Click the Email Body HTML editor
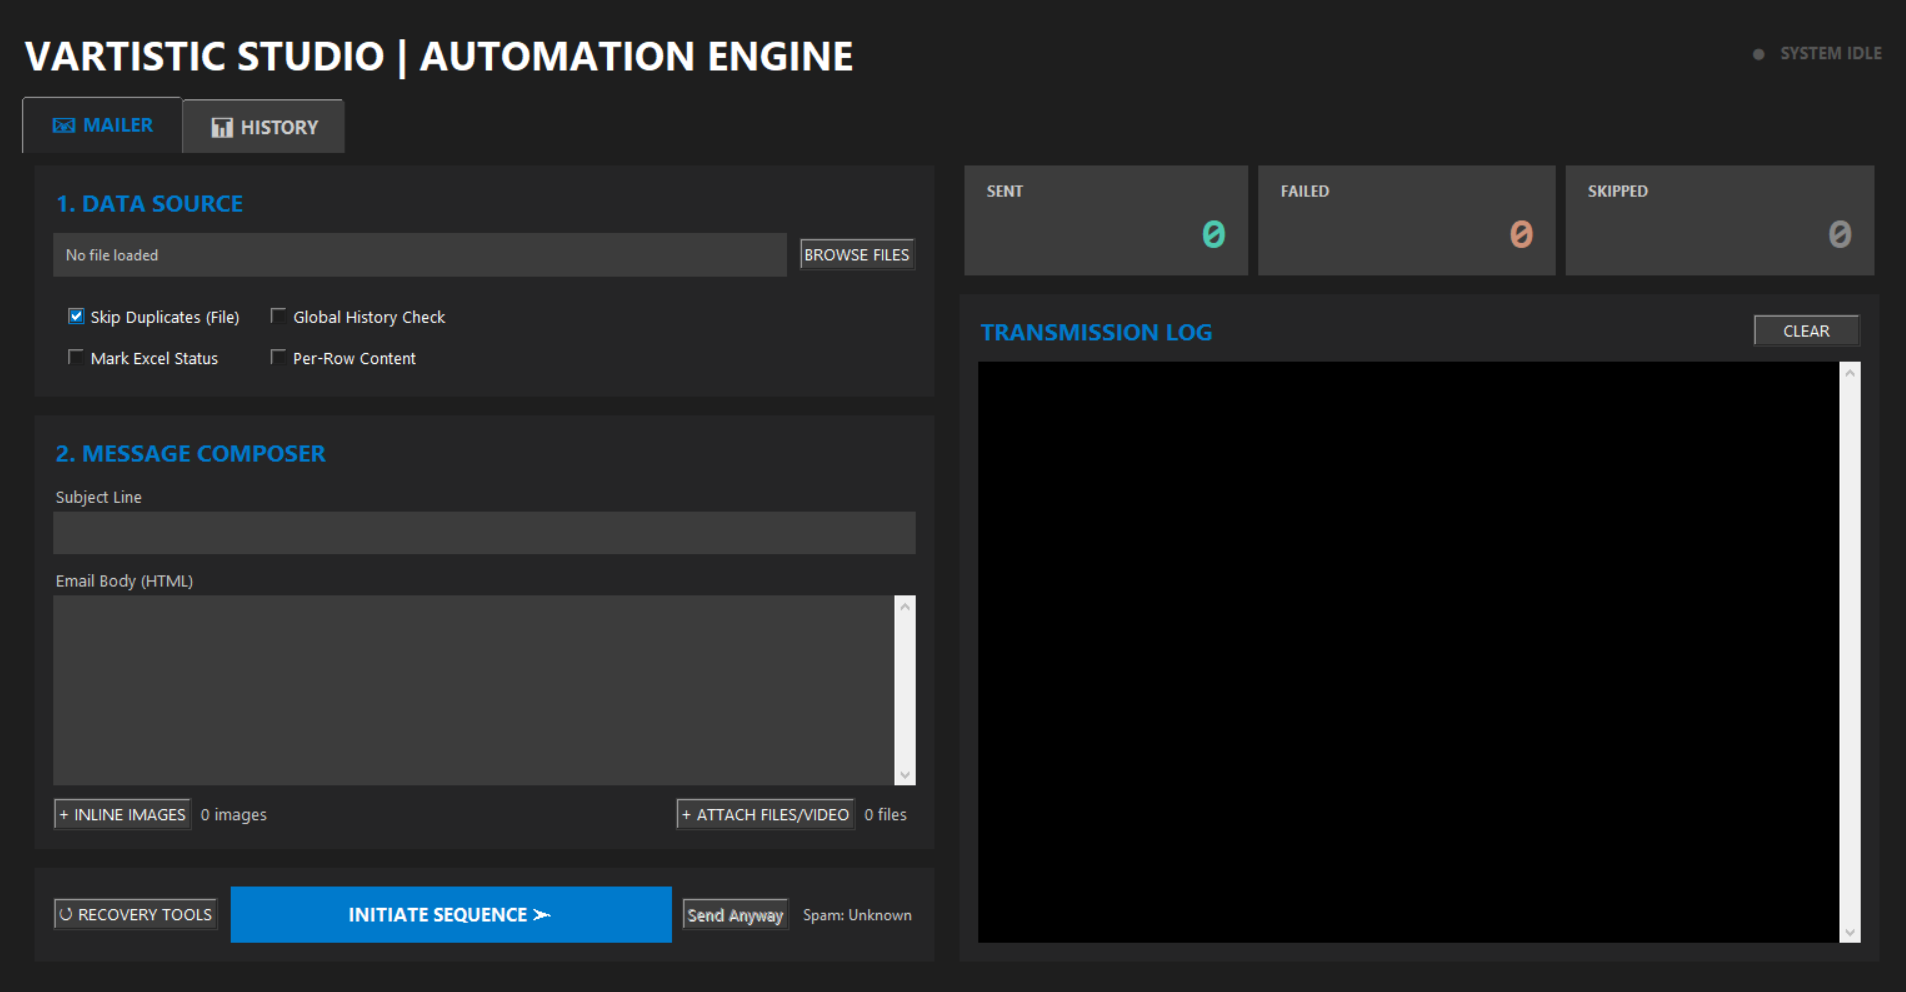This screenshot has width=1906, height=992. [x=470, y=690]
